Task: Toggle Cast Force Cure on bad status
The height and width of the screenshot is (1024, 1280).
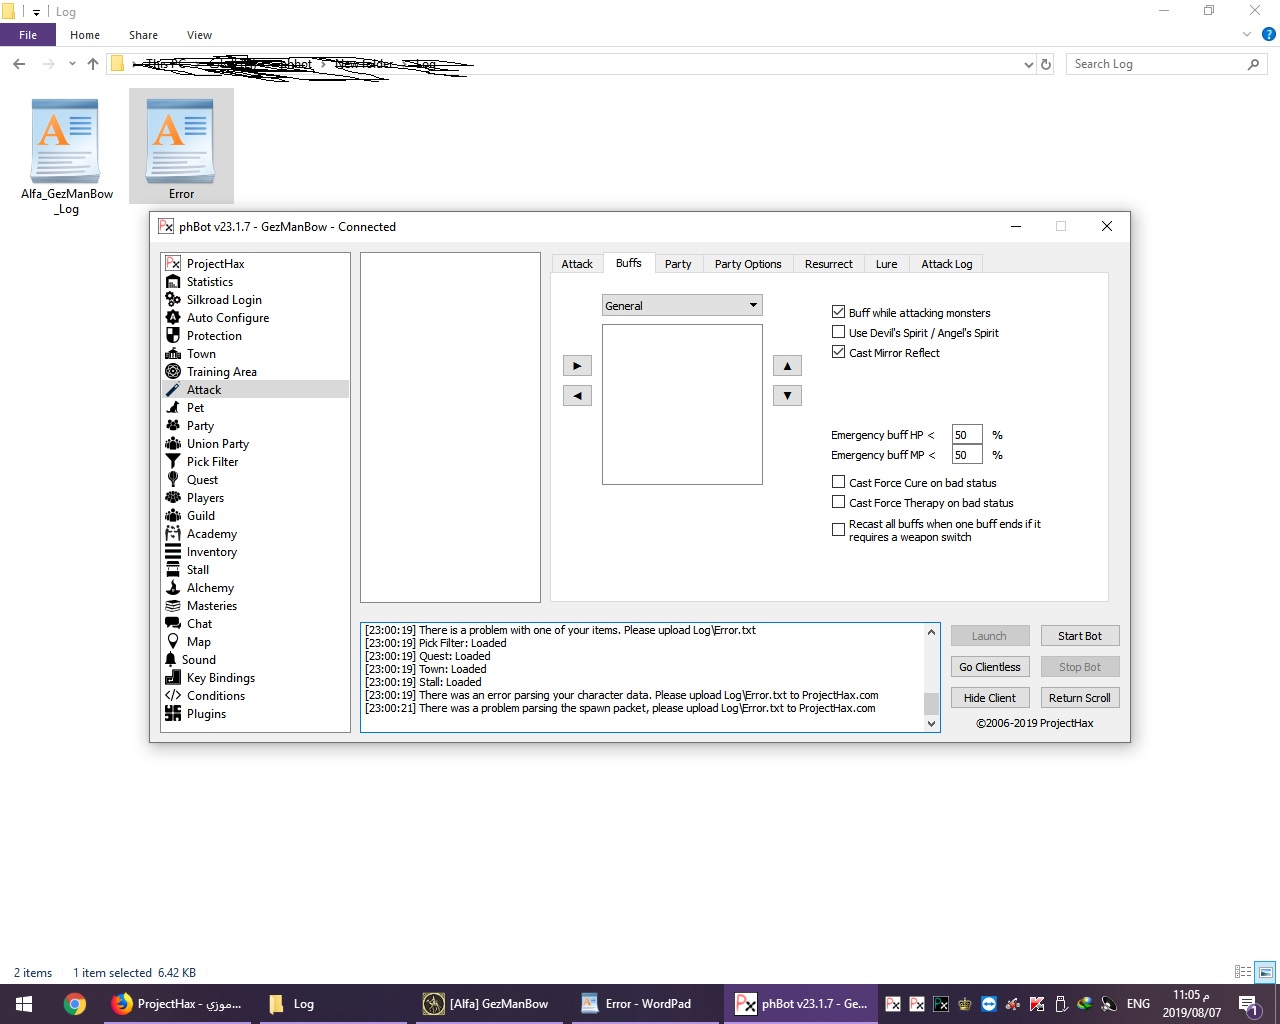Action: tap(839, 482)
